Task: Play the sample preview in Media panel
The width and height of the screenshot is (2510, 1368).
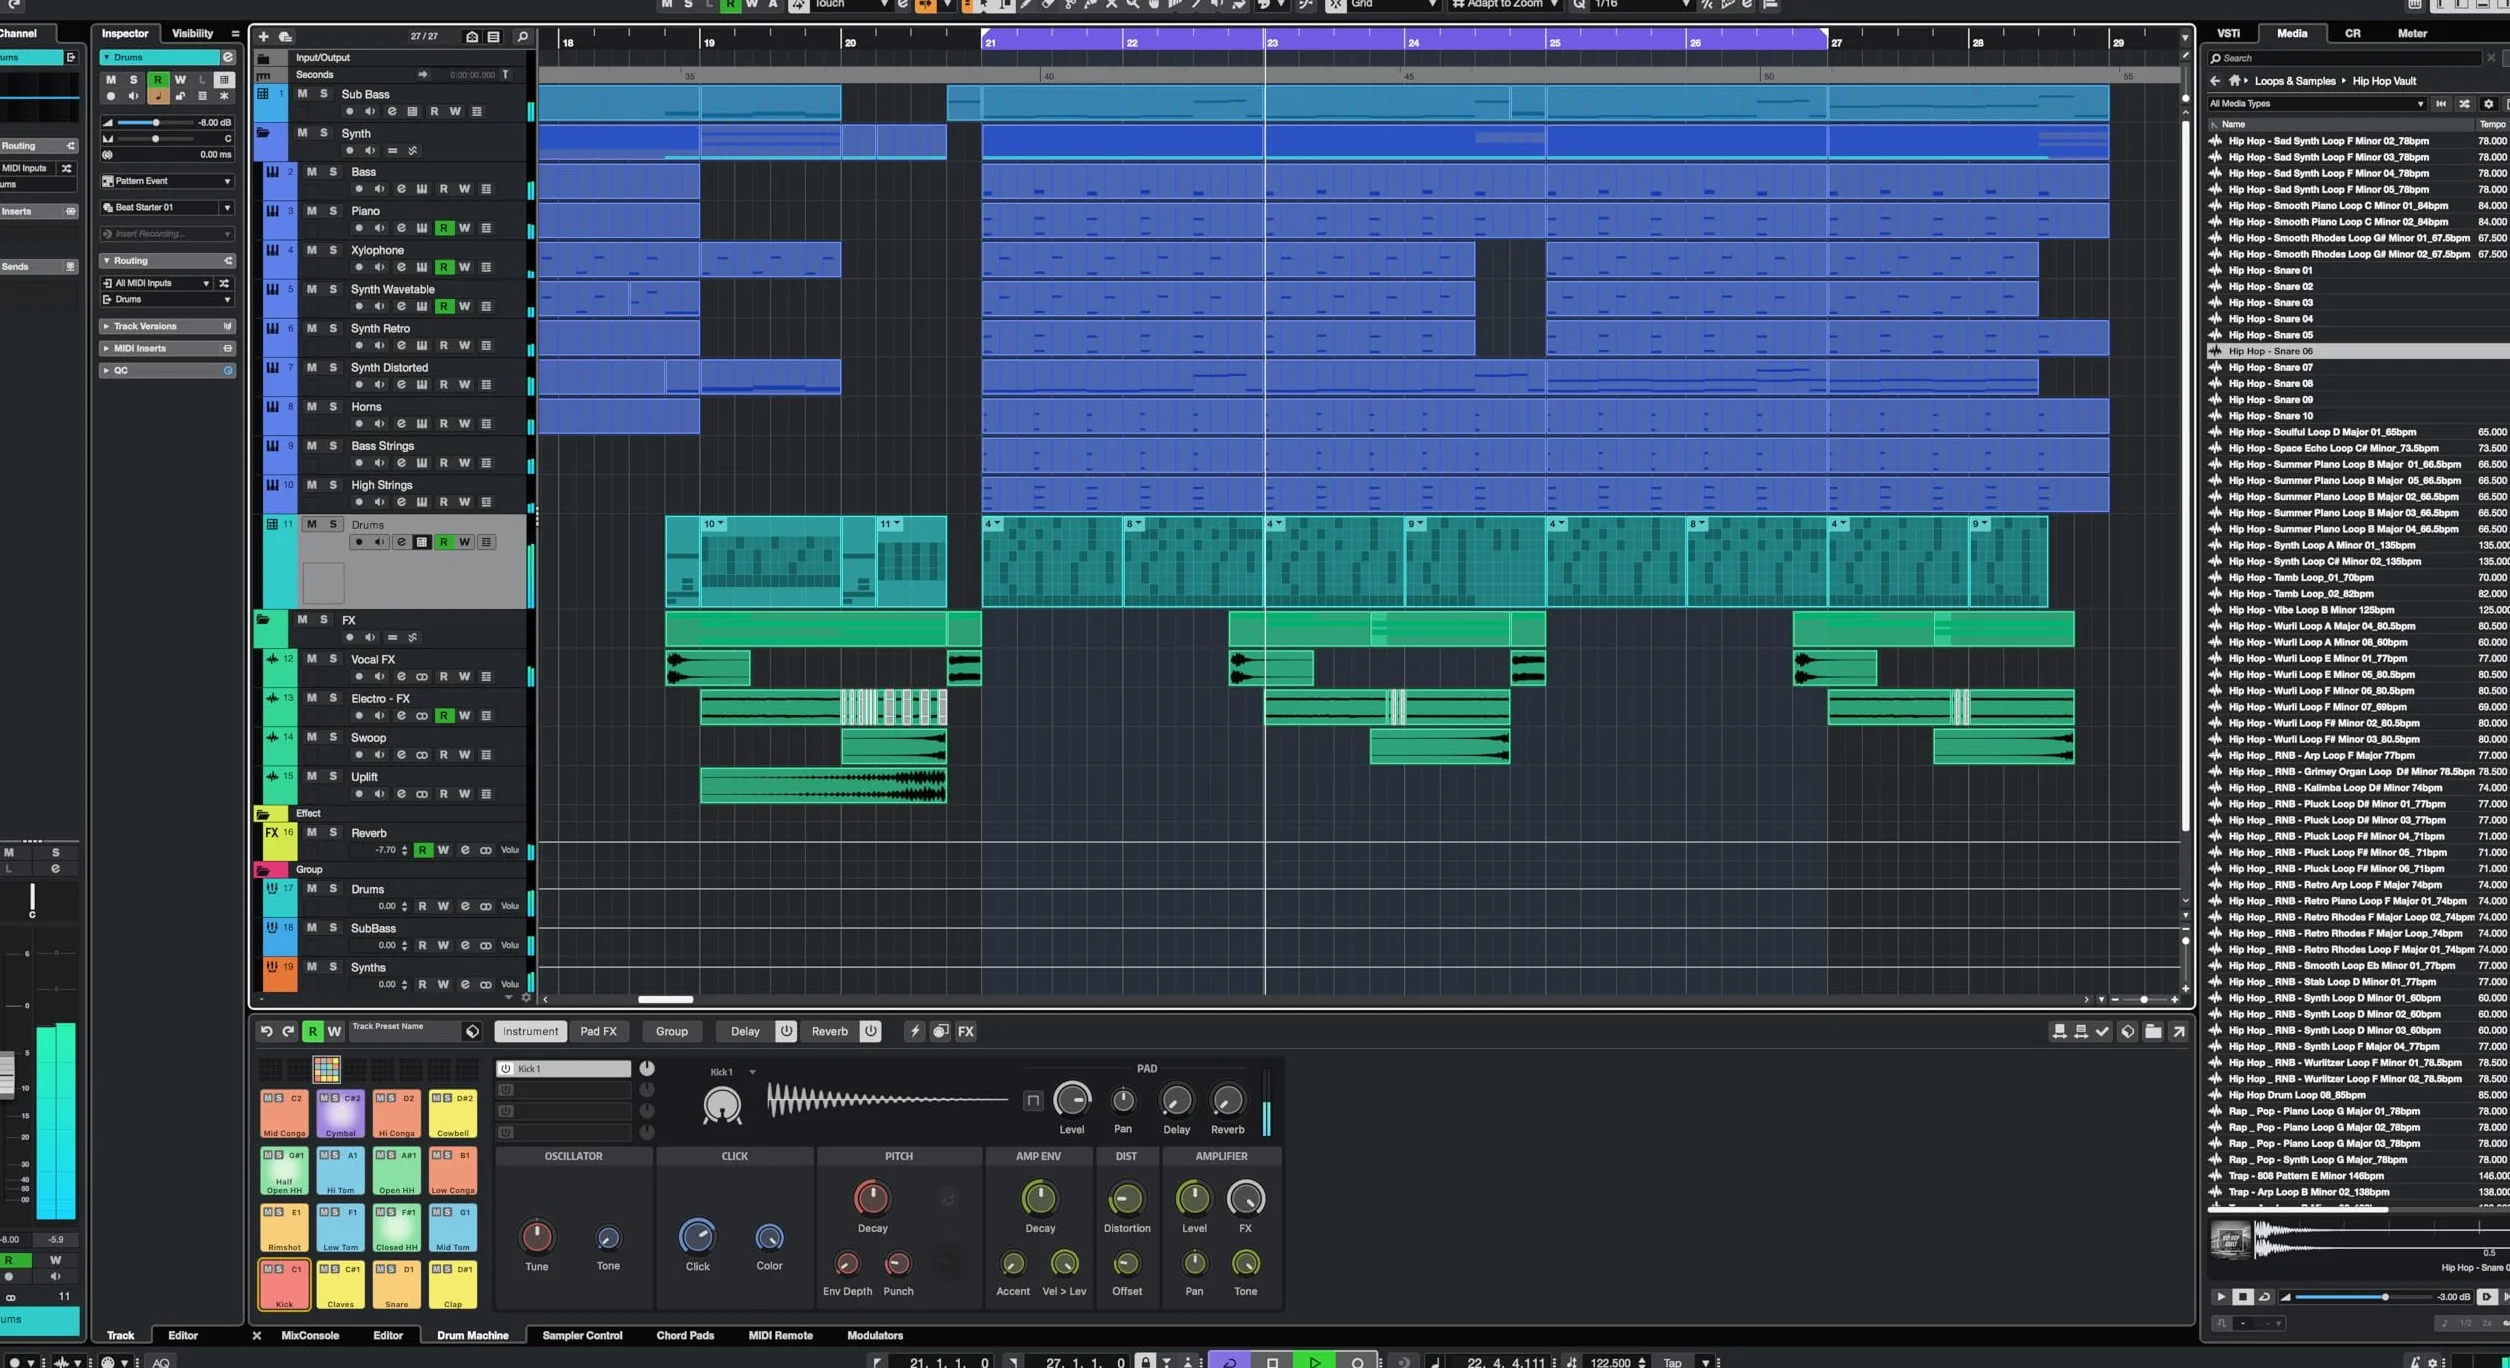Action: [2220, 1297]
